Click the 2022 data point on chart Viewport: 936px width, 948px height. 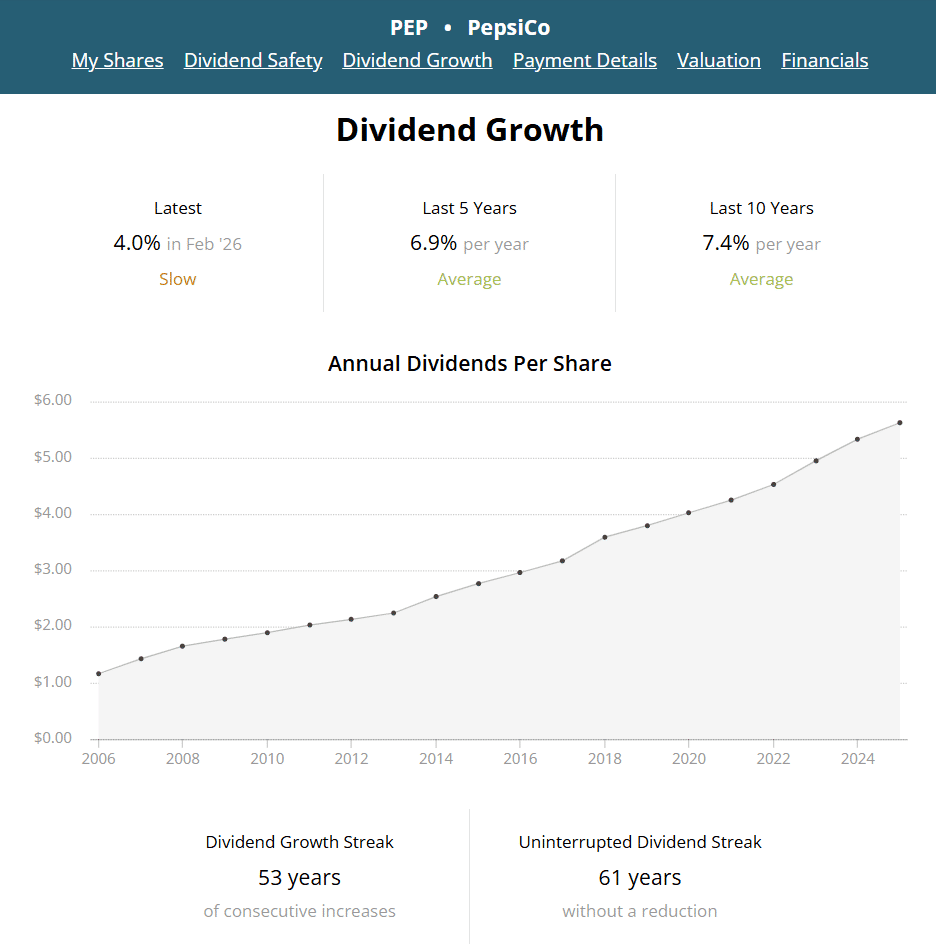773,484
